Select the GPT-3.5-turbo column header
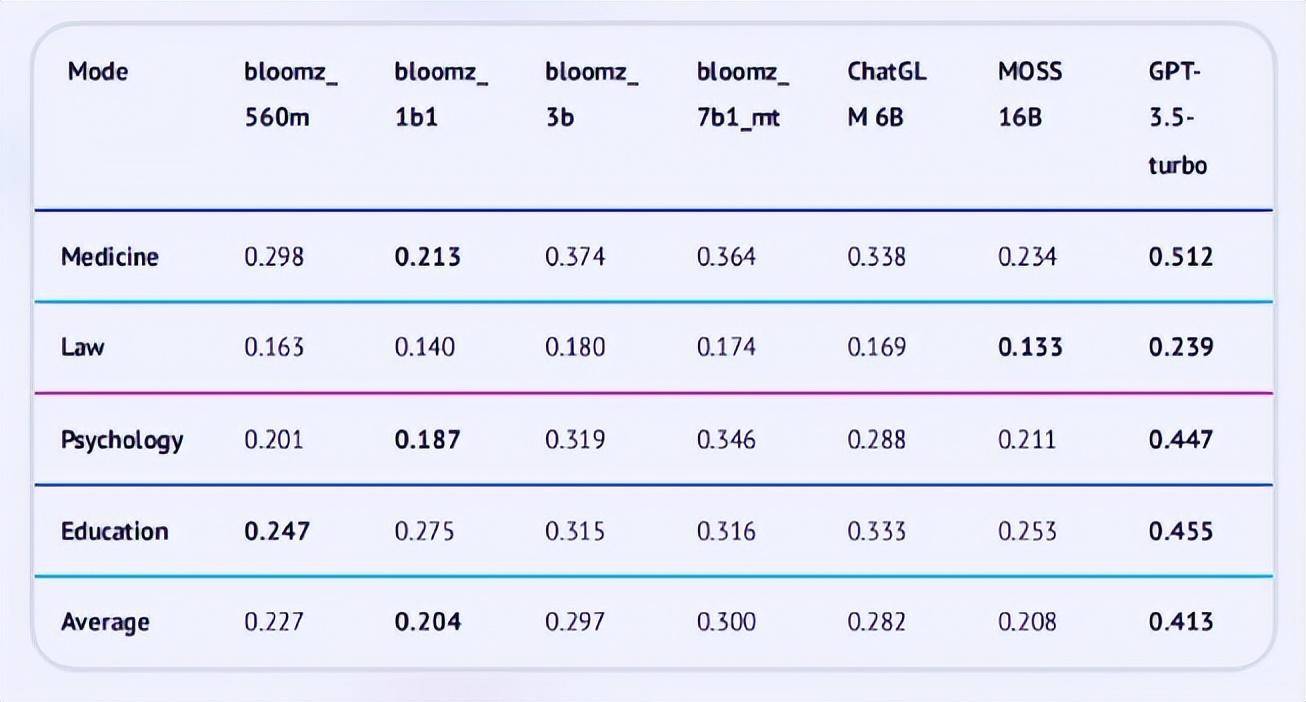 (x=1178, y=118)
